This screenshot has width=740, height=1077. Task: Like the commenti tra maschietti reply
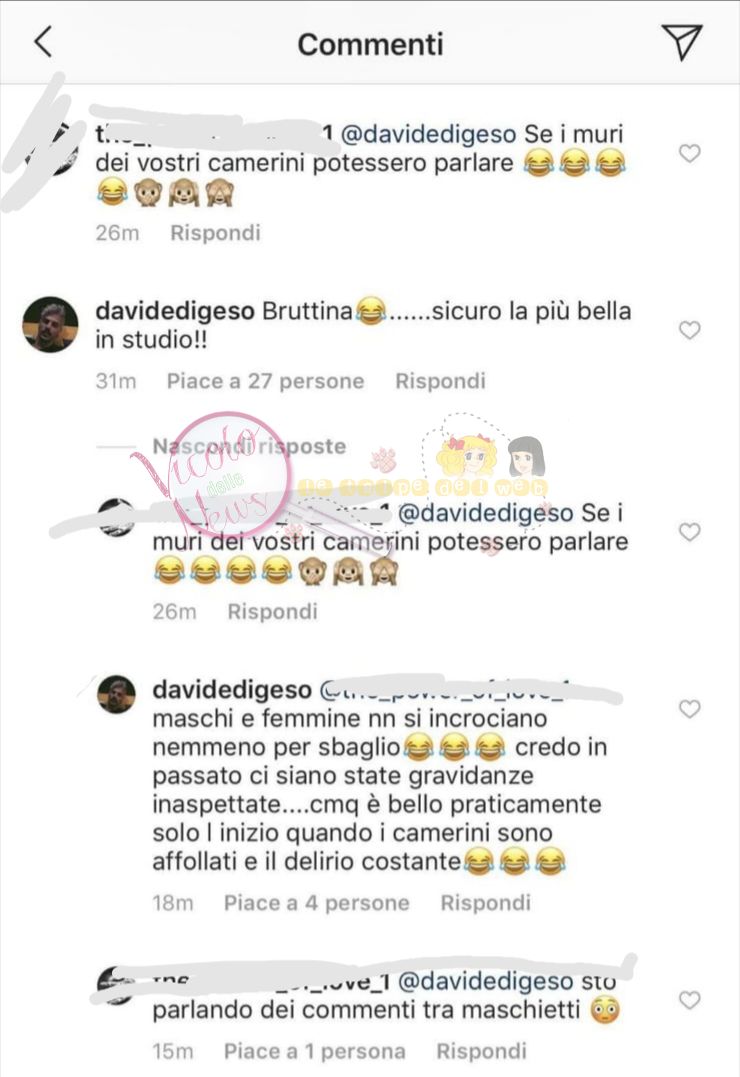[x=689, y=1000]
